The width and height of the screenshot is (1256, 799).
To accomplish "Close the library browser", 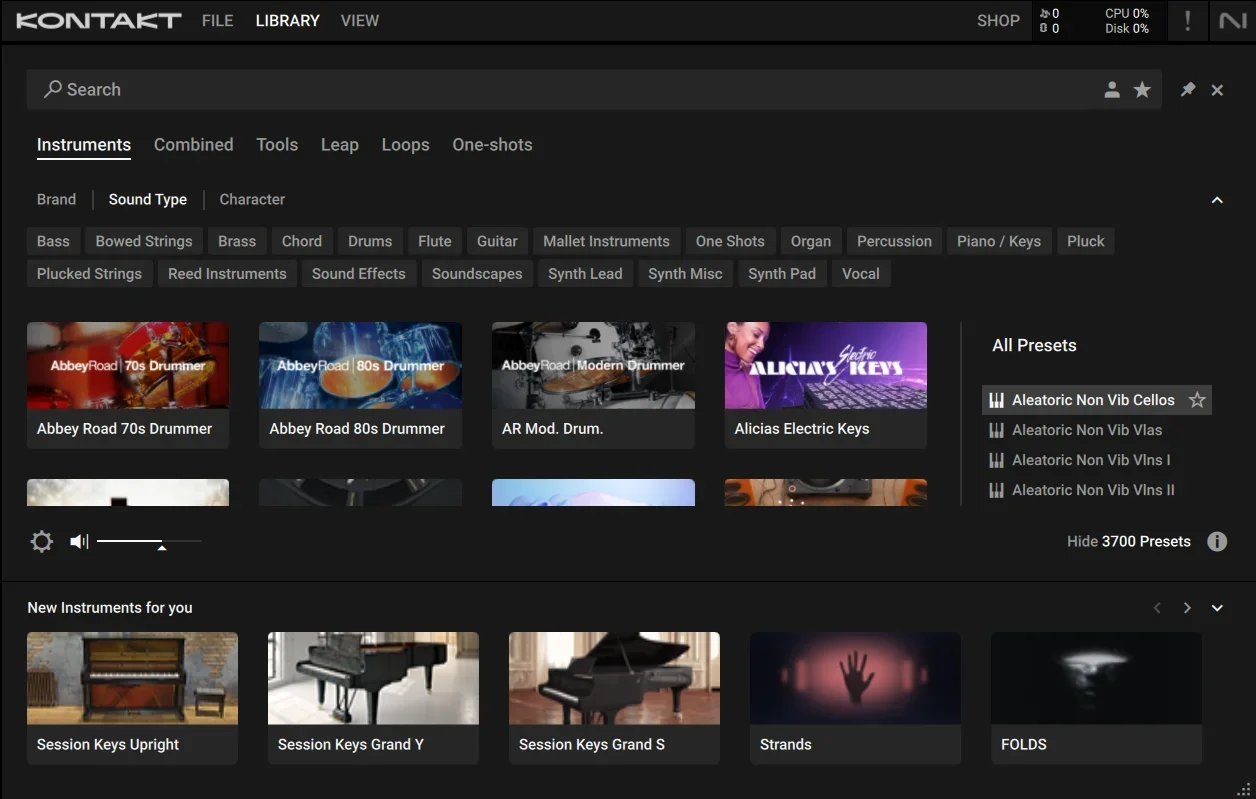I will click(x=1217, y=90).
